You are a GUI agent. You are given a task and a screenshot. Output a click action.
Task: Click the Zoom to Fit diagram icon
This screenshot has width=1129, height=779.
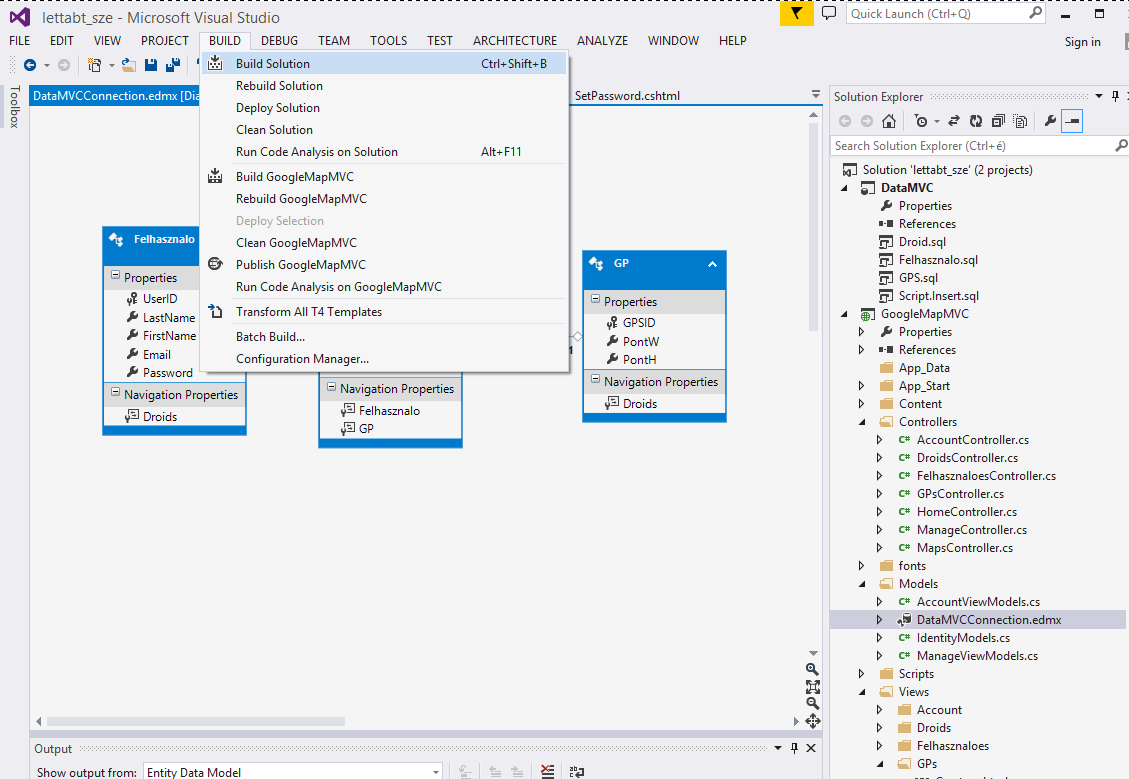[x=812, y=687]
